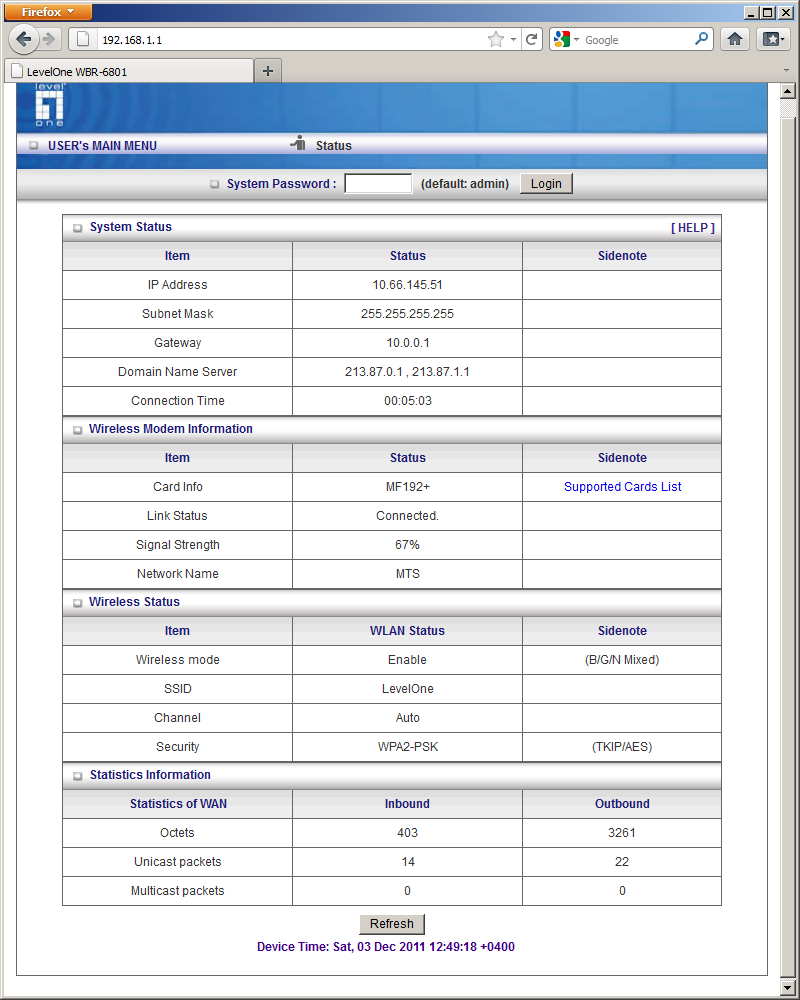Open the list all tabs arrow
Viewport: 800px width, 1000px height.
click(x=787, y=70)
